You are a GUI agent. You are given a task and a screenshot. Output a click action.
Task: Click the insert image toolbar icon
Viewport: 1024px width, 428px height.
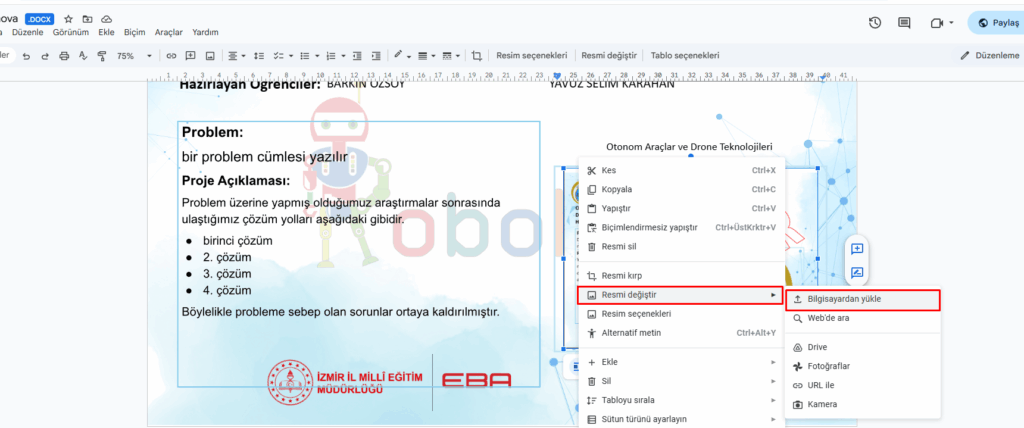(210, 56)
